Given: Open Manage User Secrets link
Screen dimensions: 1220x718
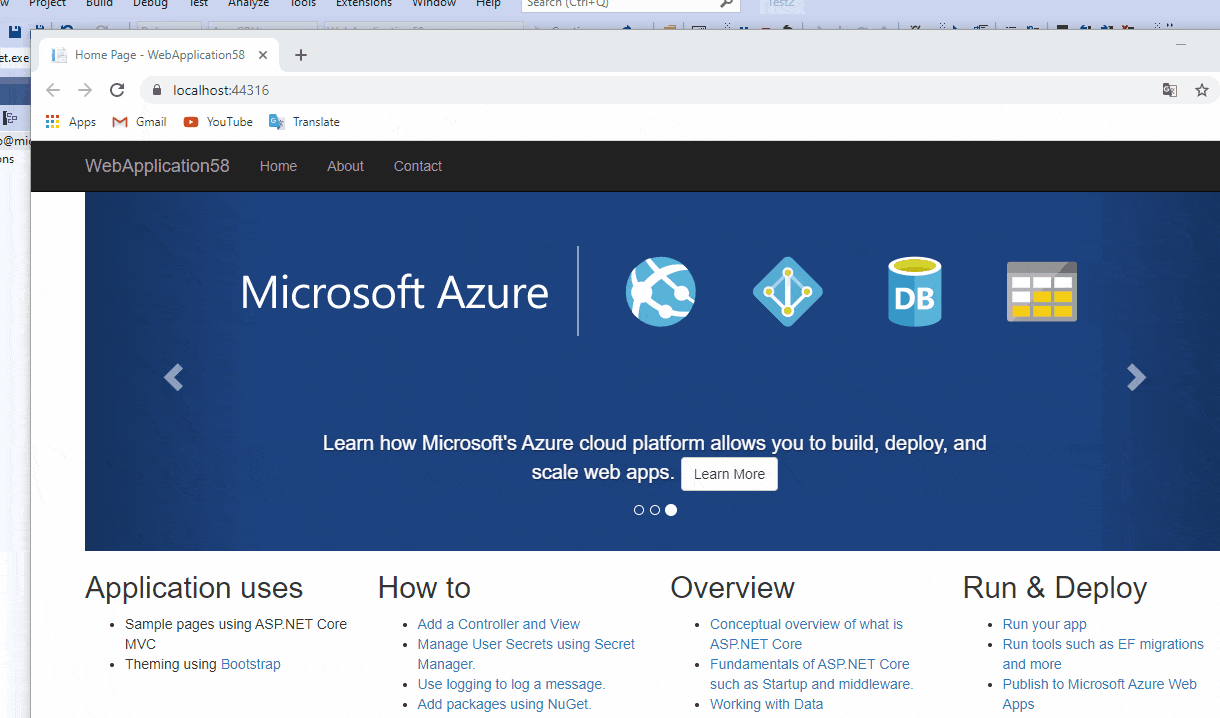Looking at the screenshot, I should 526,654.
